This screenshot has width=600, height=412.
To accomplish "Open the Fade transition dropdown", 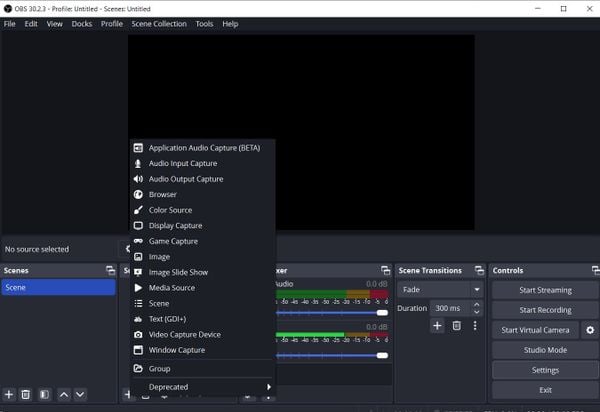I will pyautogui.click(x=440, y=290).
